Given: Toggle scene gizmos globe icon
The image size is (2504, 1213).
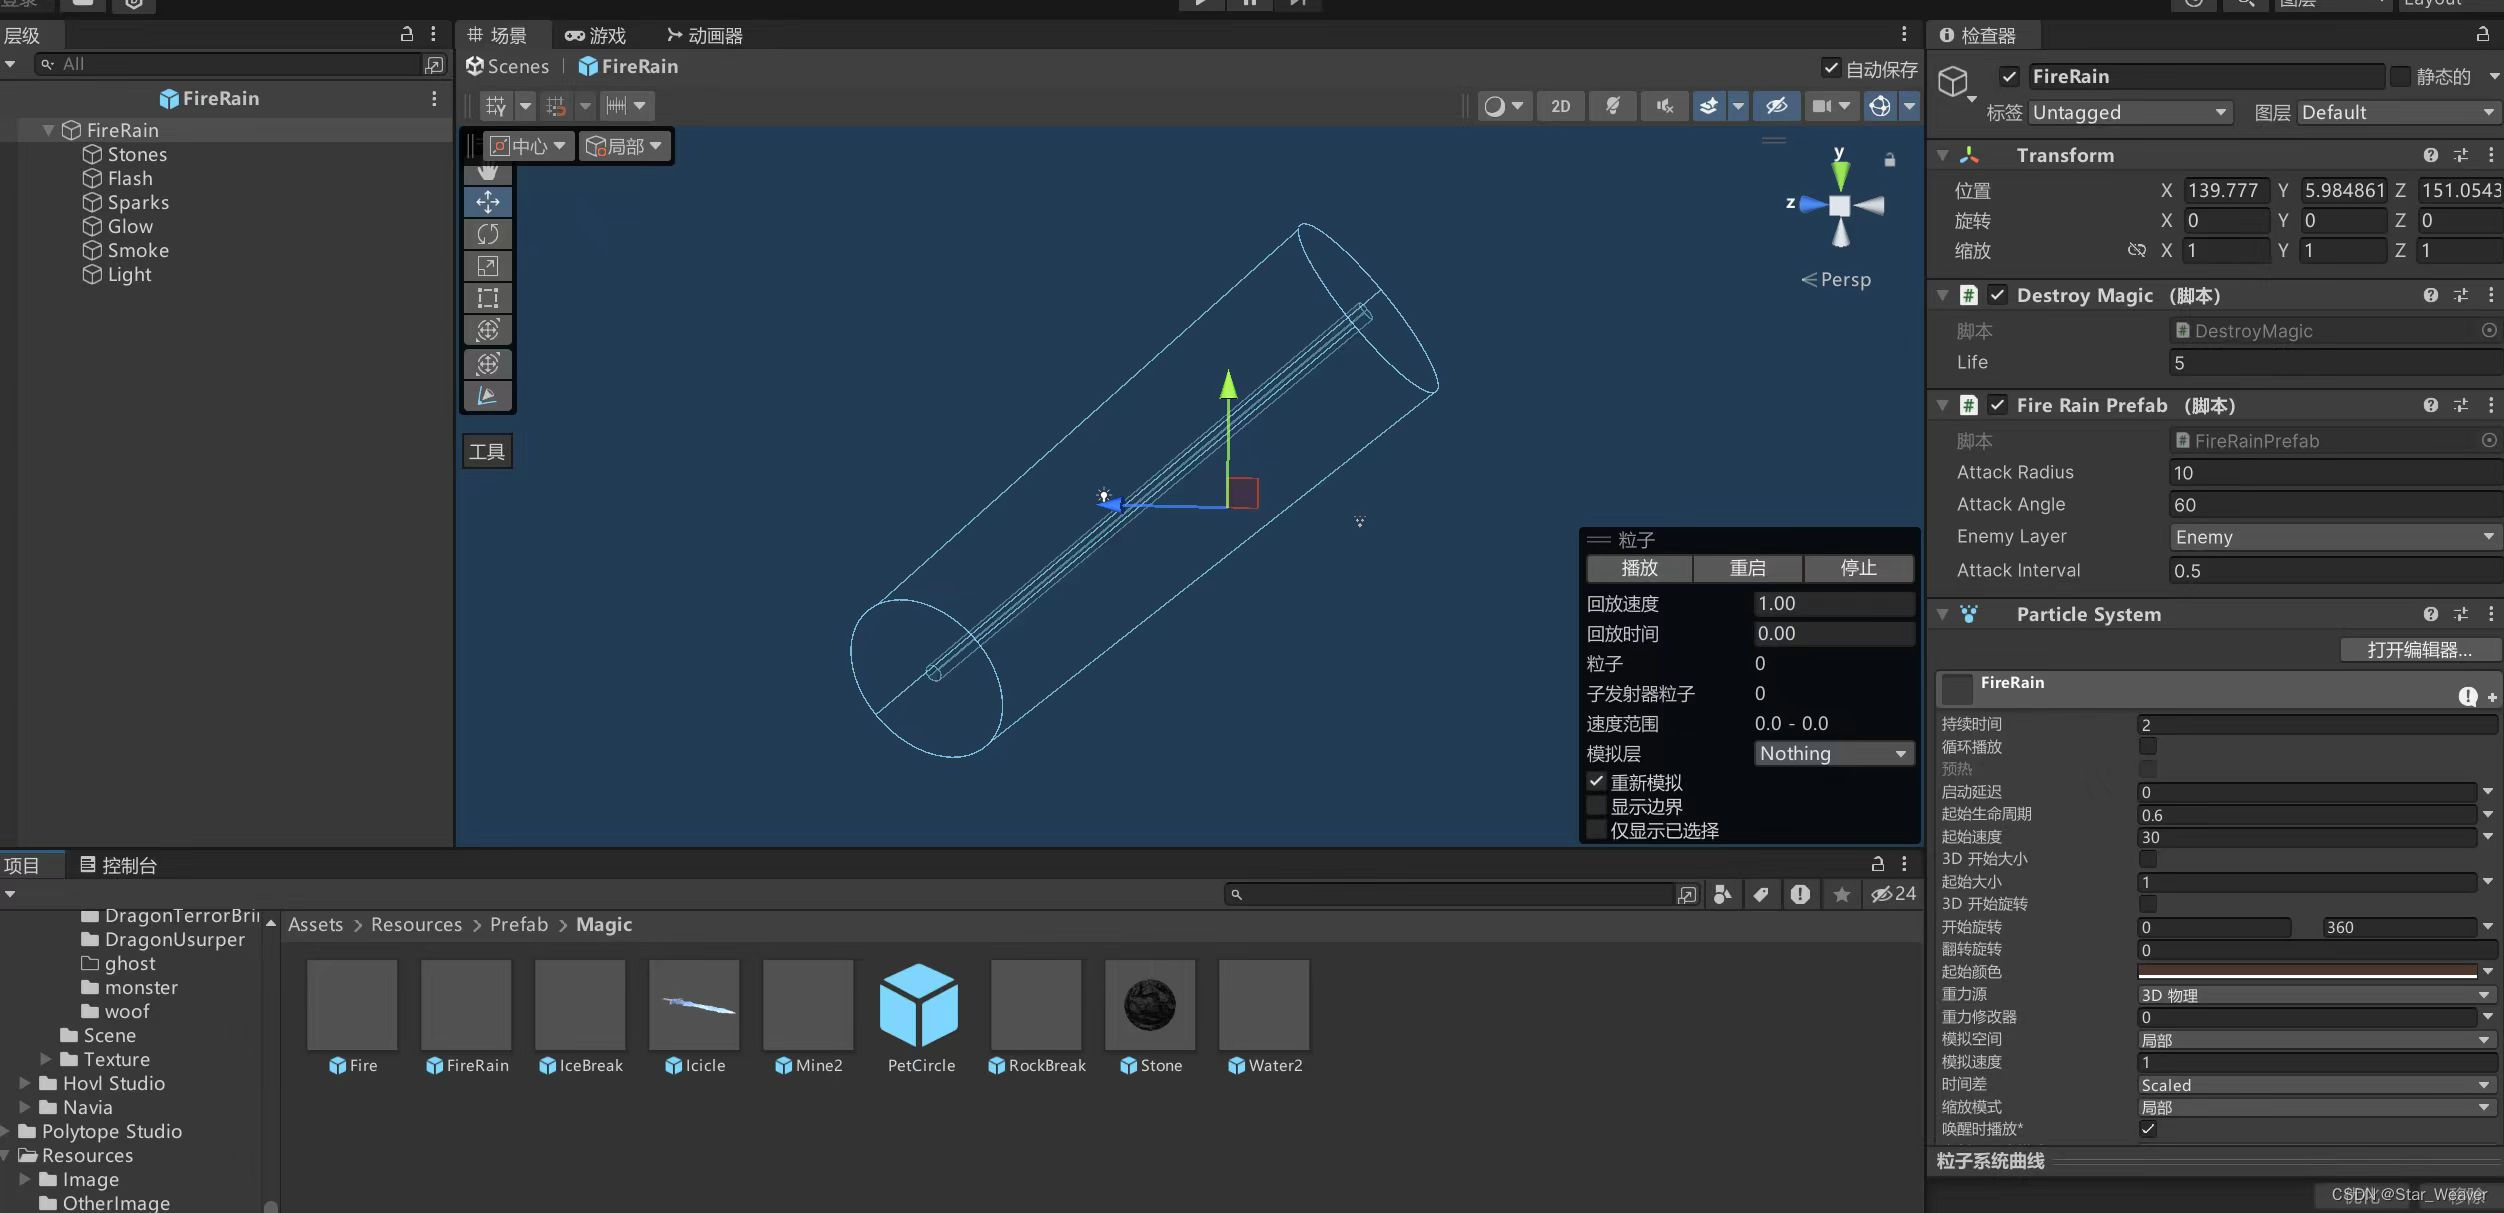Looking at the screenshot, I should coord(1879,106).
